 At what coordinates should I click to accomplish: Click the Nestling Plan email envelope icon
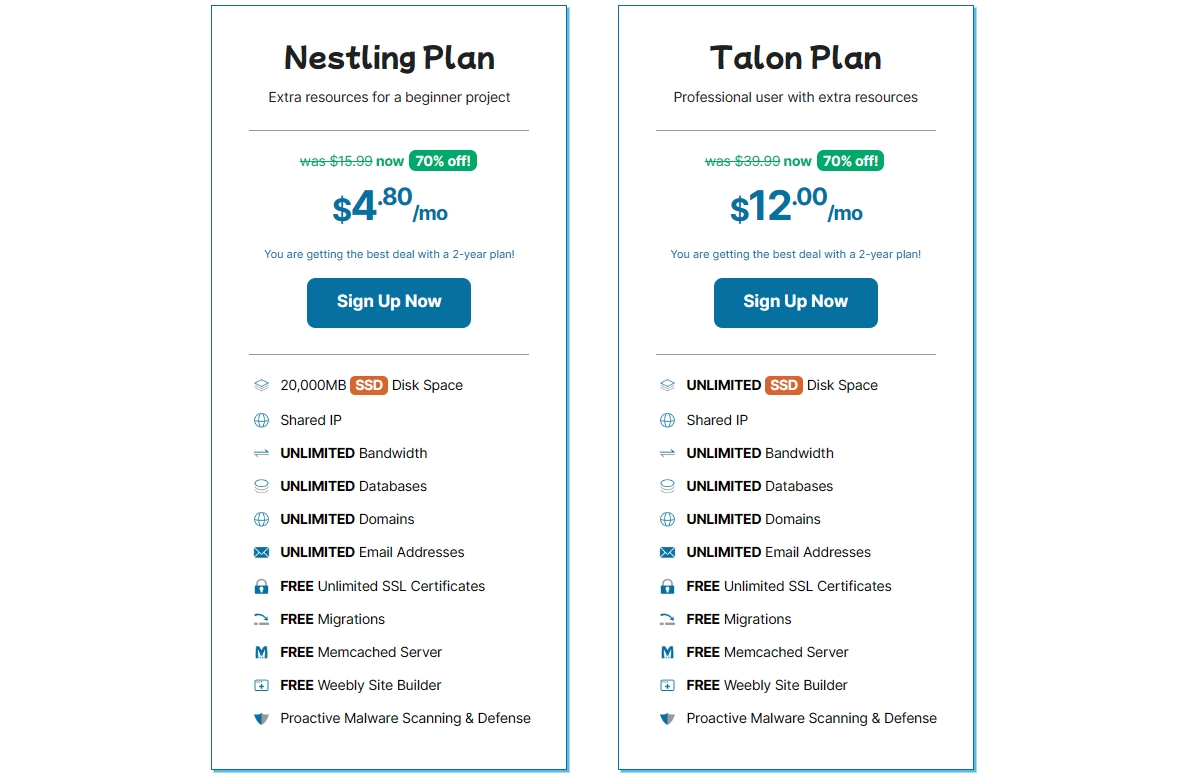[261, 552]
